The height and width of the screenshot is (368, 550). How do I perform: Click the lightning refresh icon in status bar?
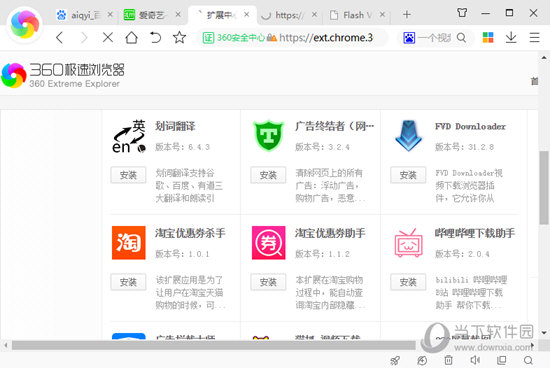(422, 360)
